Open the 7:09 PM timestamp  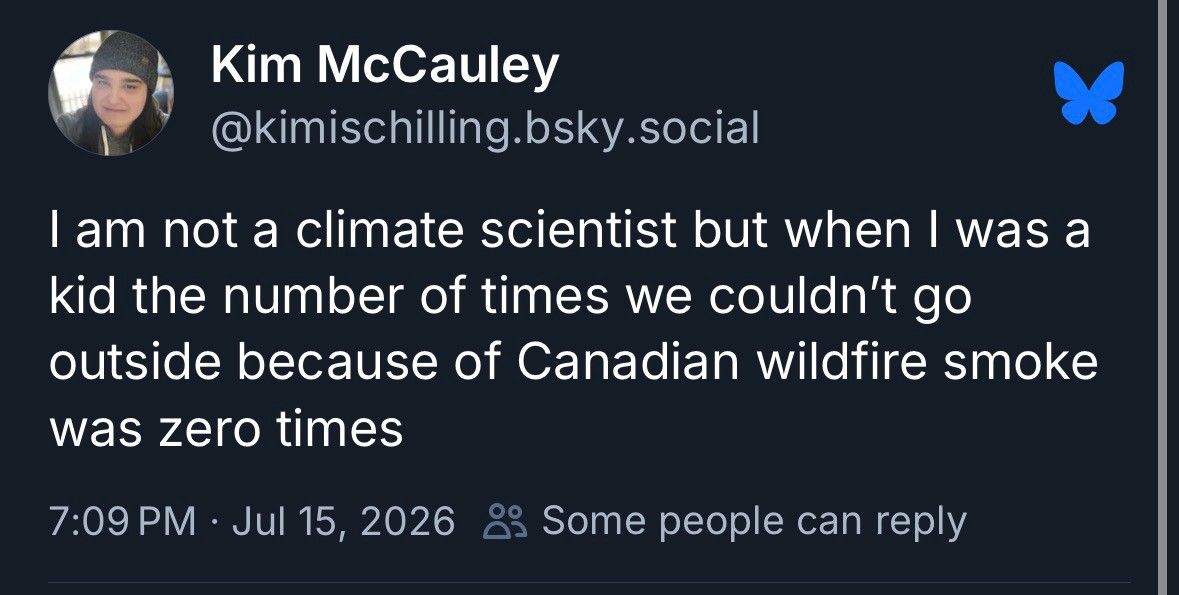pyautogui.click(x=123, y=521)
